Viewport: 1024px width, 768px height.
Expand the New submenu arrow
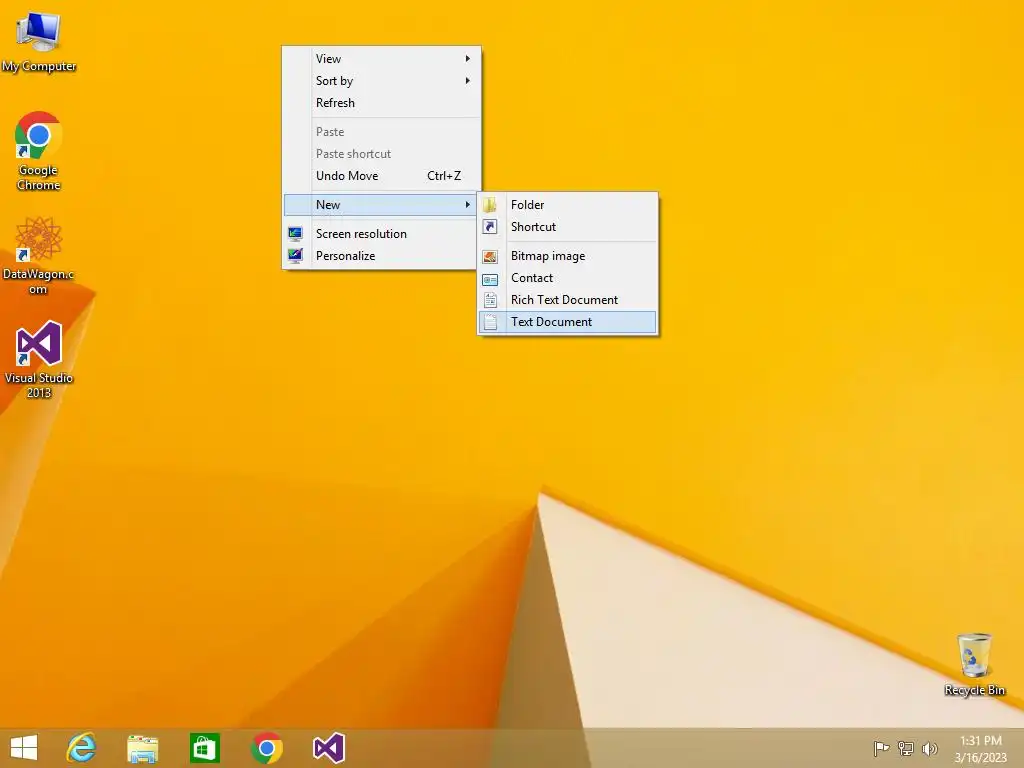click(x=468, y=204)
